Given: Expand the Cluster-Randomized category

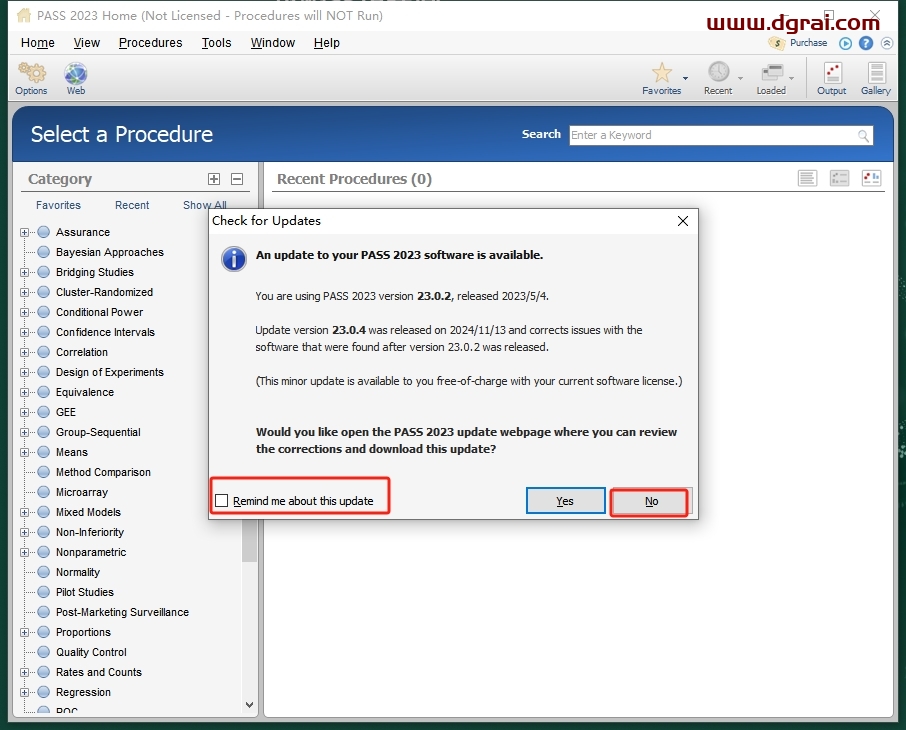Looking at the screenshot, I should pos(24,292).
